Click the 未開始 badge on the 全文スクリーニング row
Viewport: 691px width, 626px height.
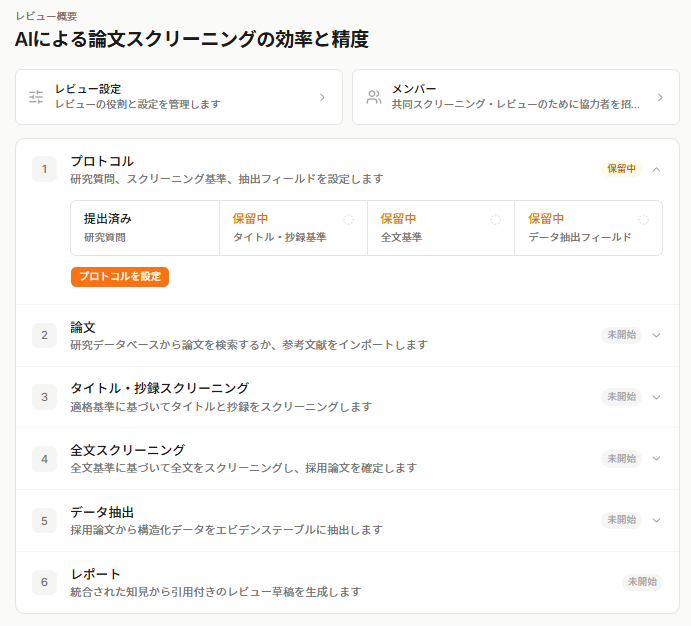pos(621,459)
